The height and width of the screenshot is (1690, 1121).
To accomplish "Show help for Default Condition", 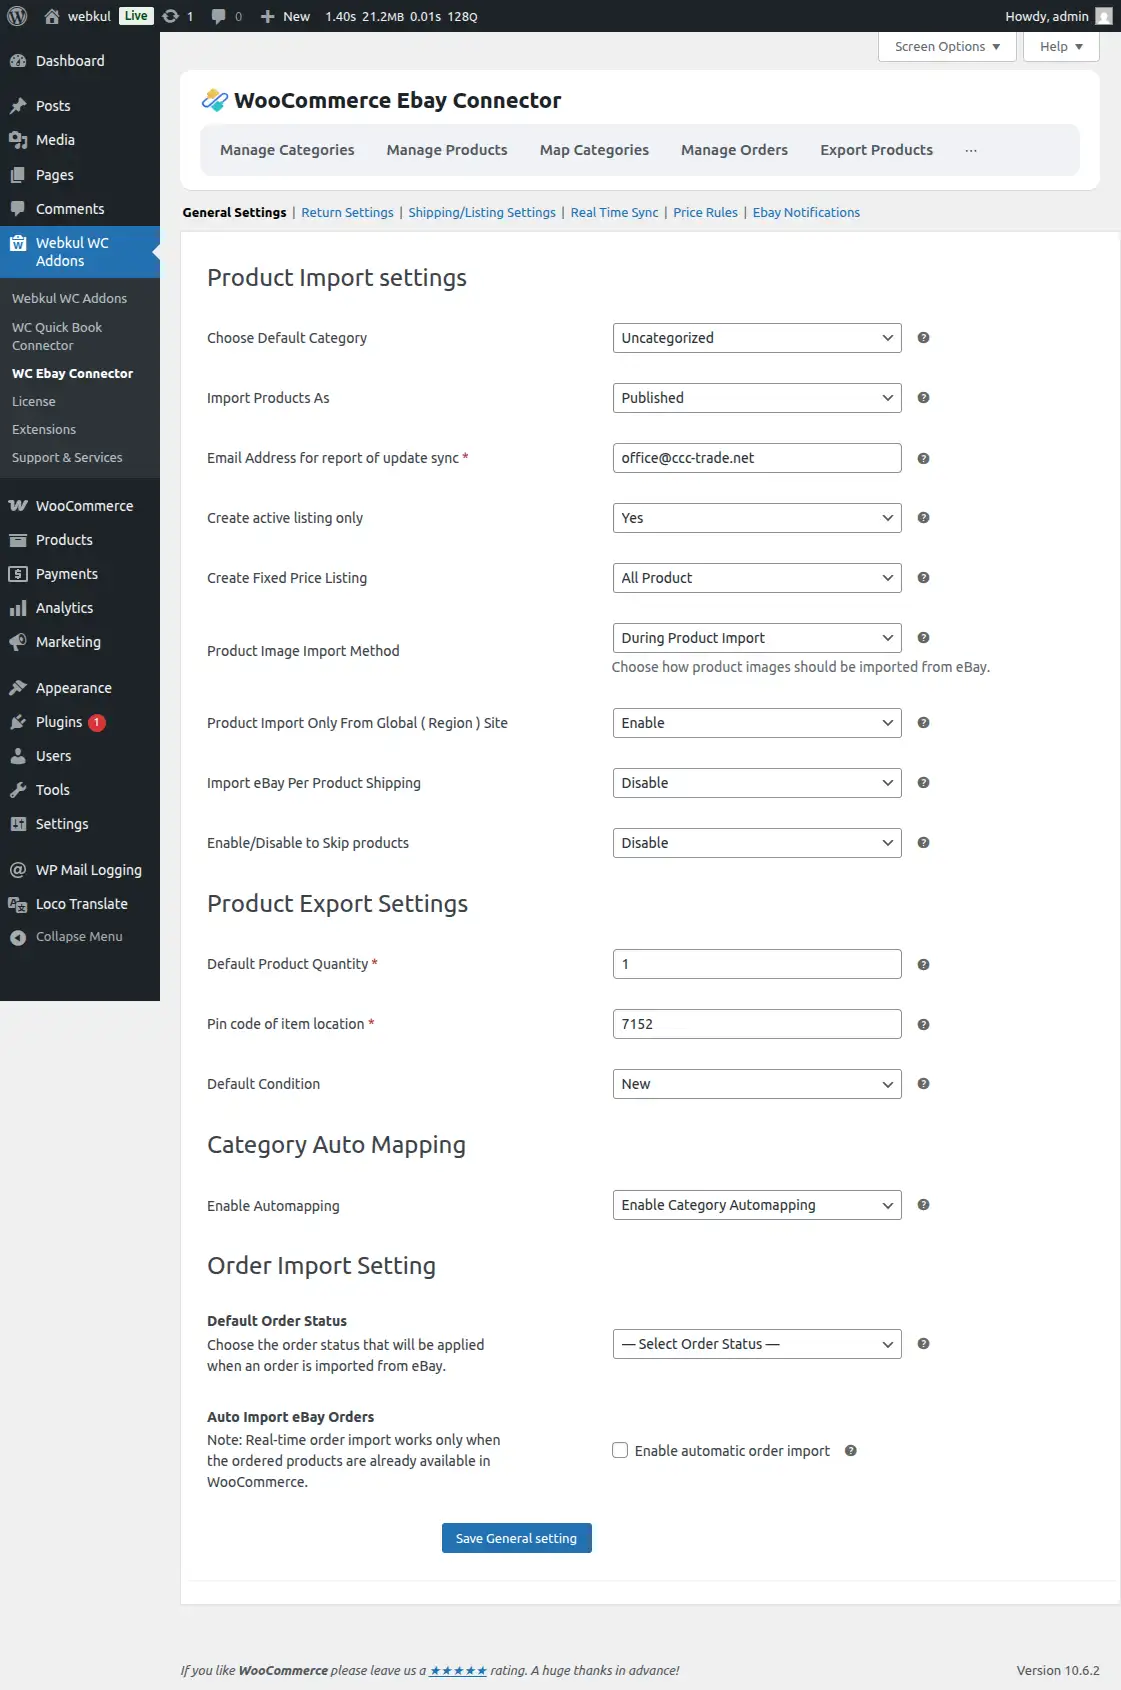I will pos(923,1084).
